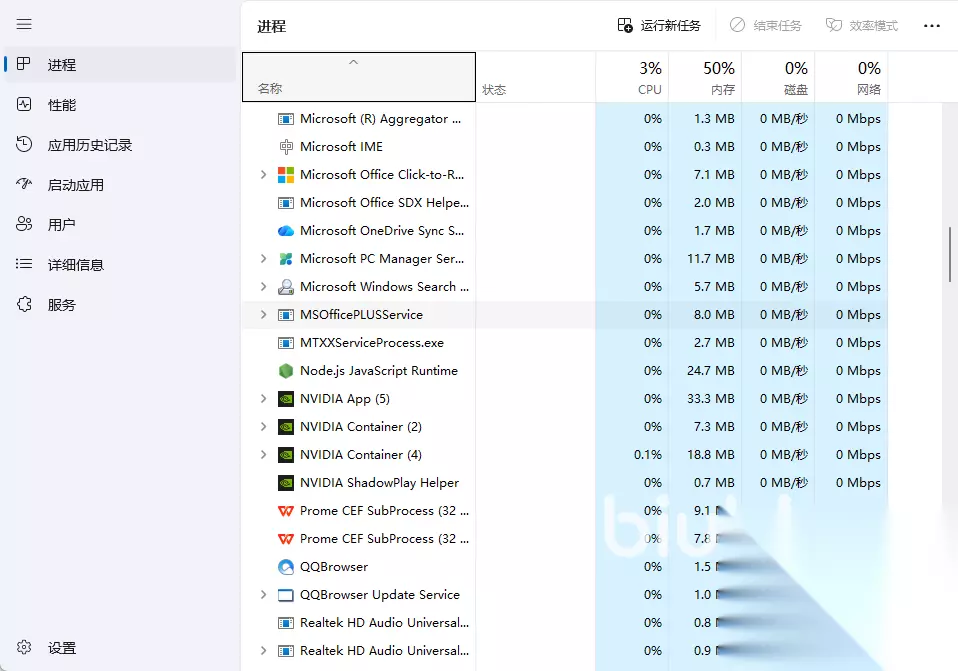Click the Microsoft Office Click-to-Run icon
958x671 pixels.
click(x=285, y=175)
